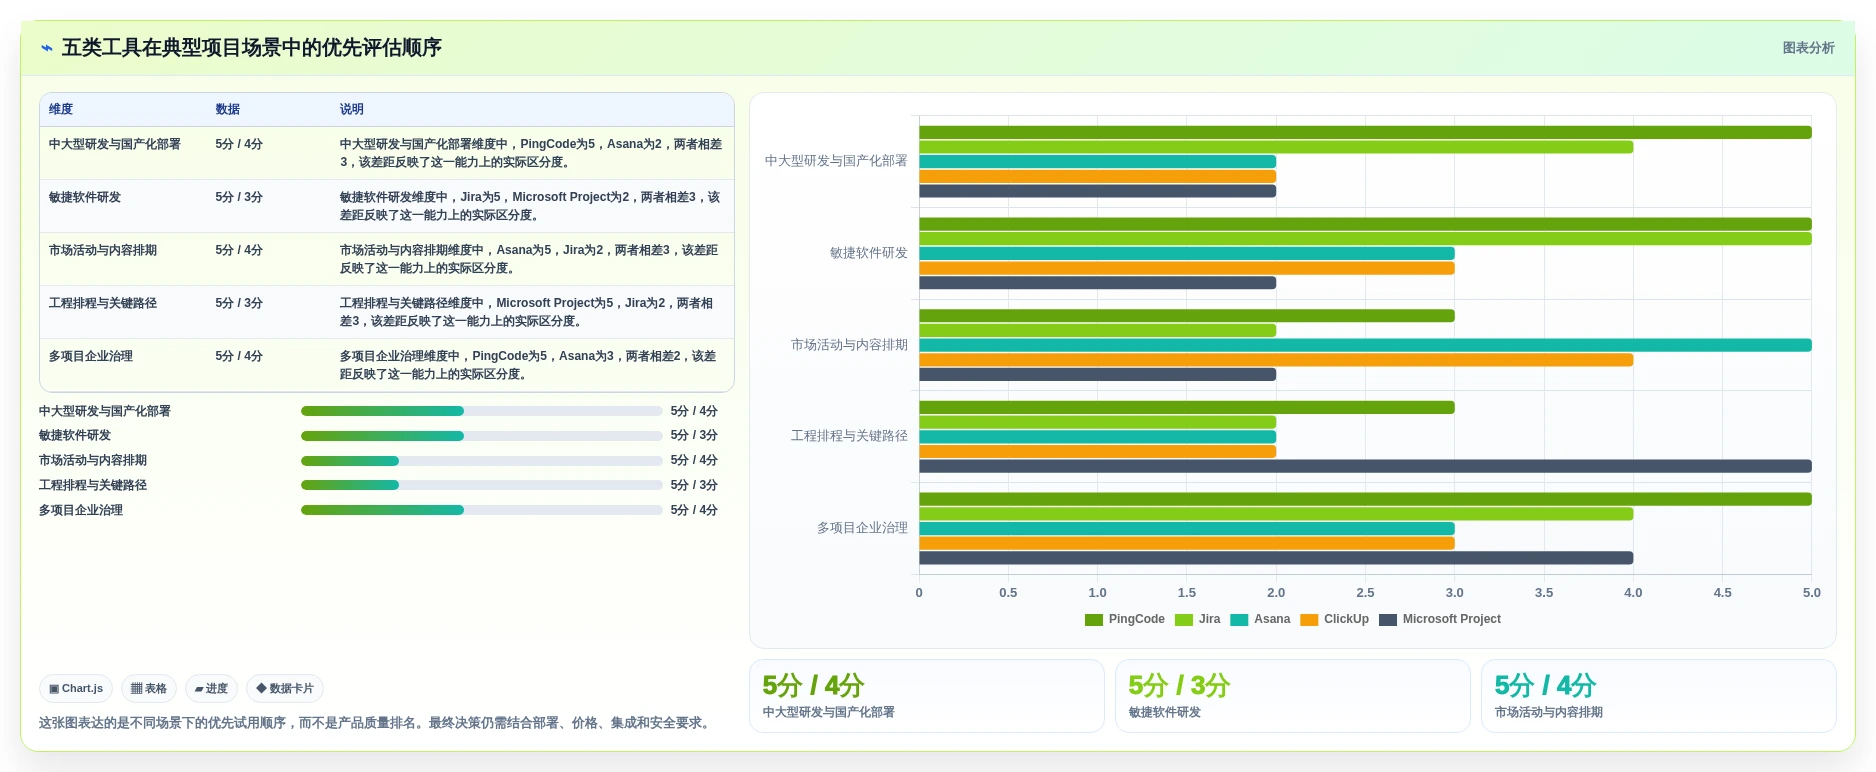Click the 数据 column header
1876x772 pixels.
click(228, 110)
